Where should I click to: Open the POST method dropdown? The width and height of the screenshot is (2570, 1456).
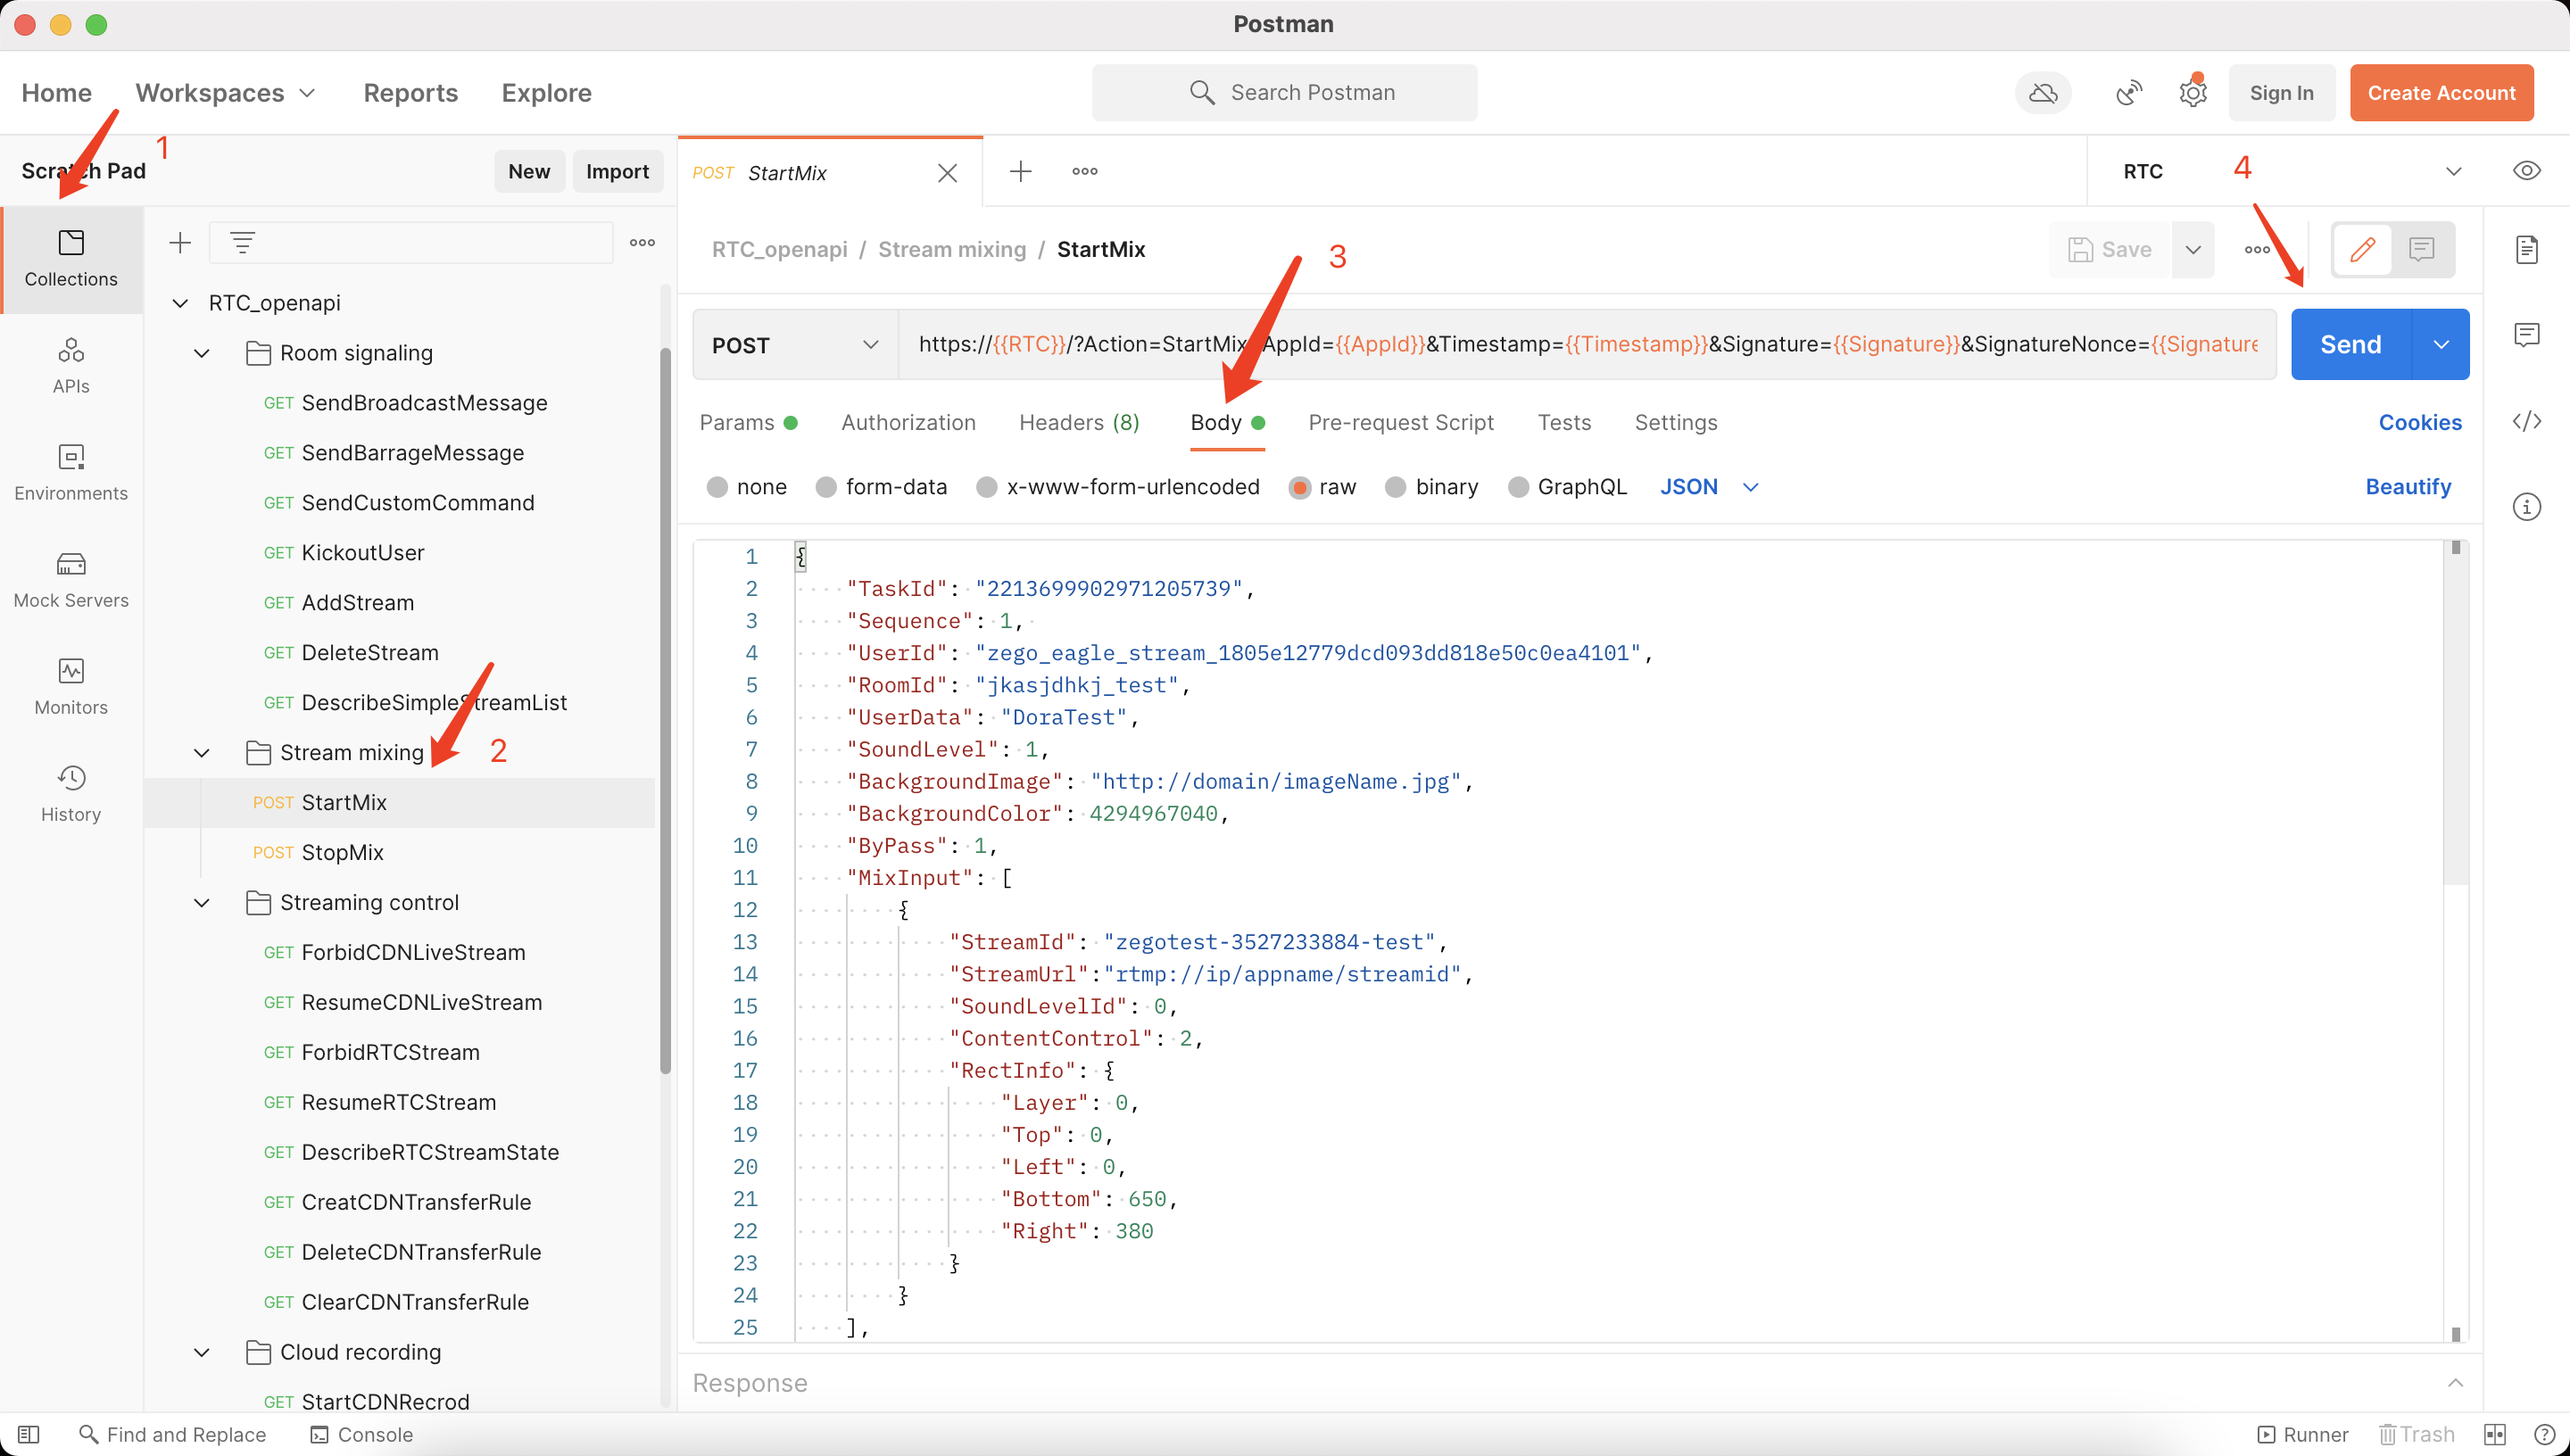click(795, 344)
